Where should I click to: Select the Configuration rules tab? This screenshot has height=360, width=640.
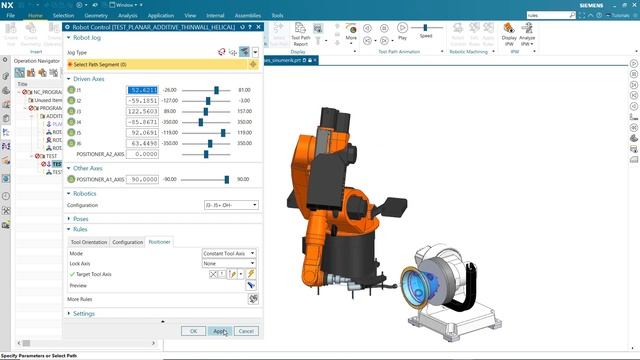click(128, 242)
